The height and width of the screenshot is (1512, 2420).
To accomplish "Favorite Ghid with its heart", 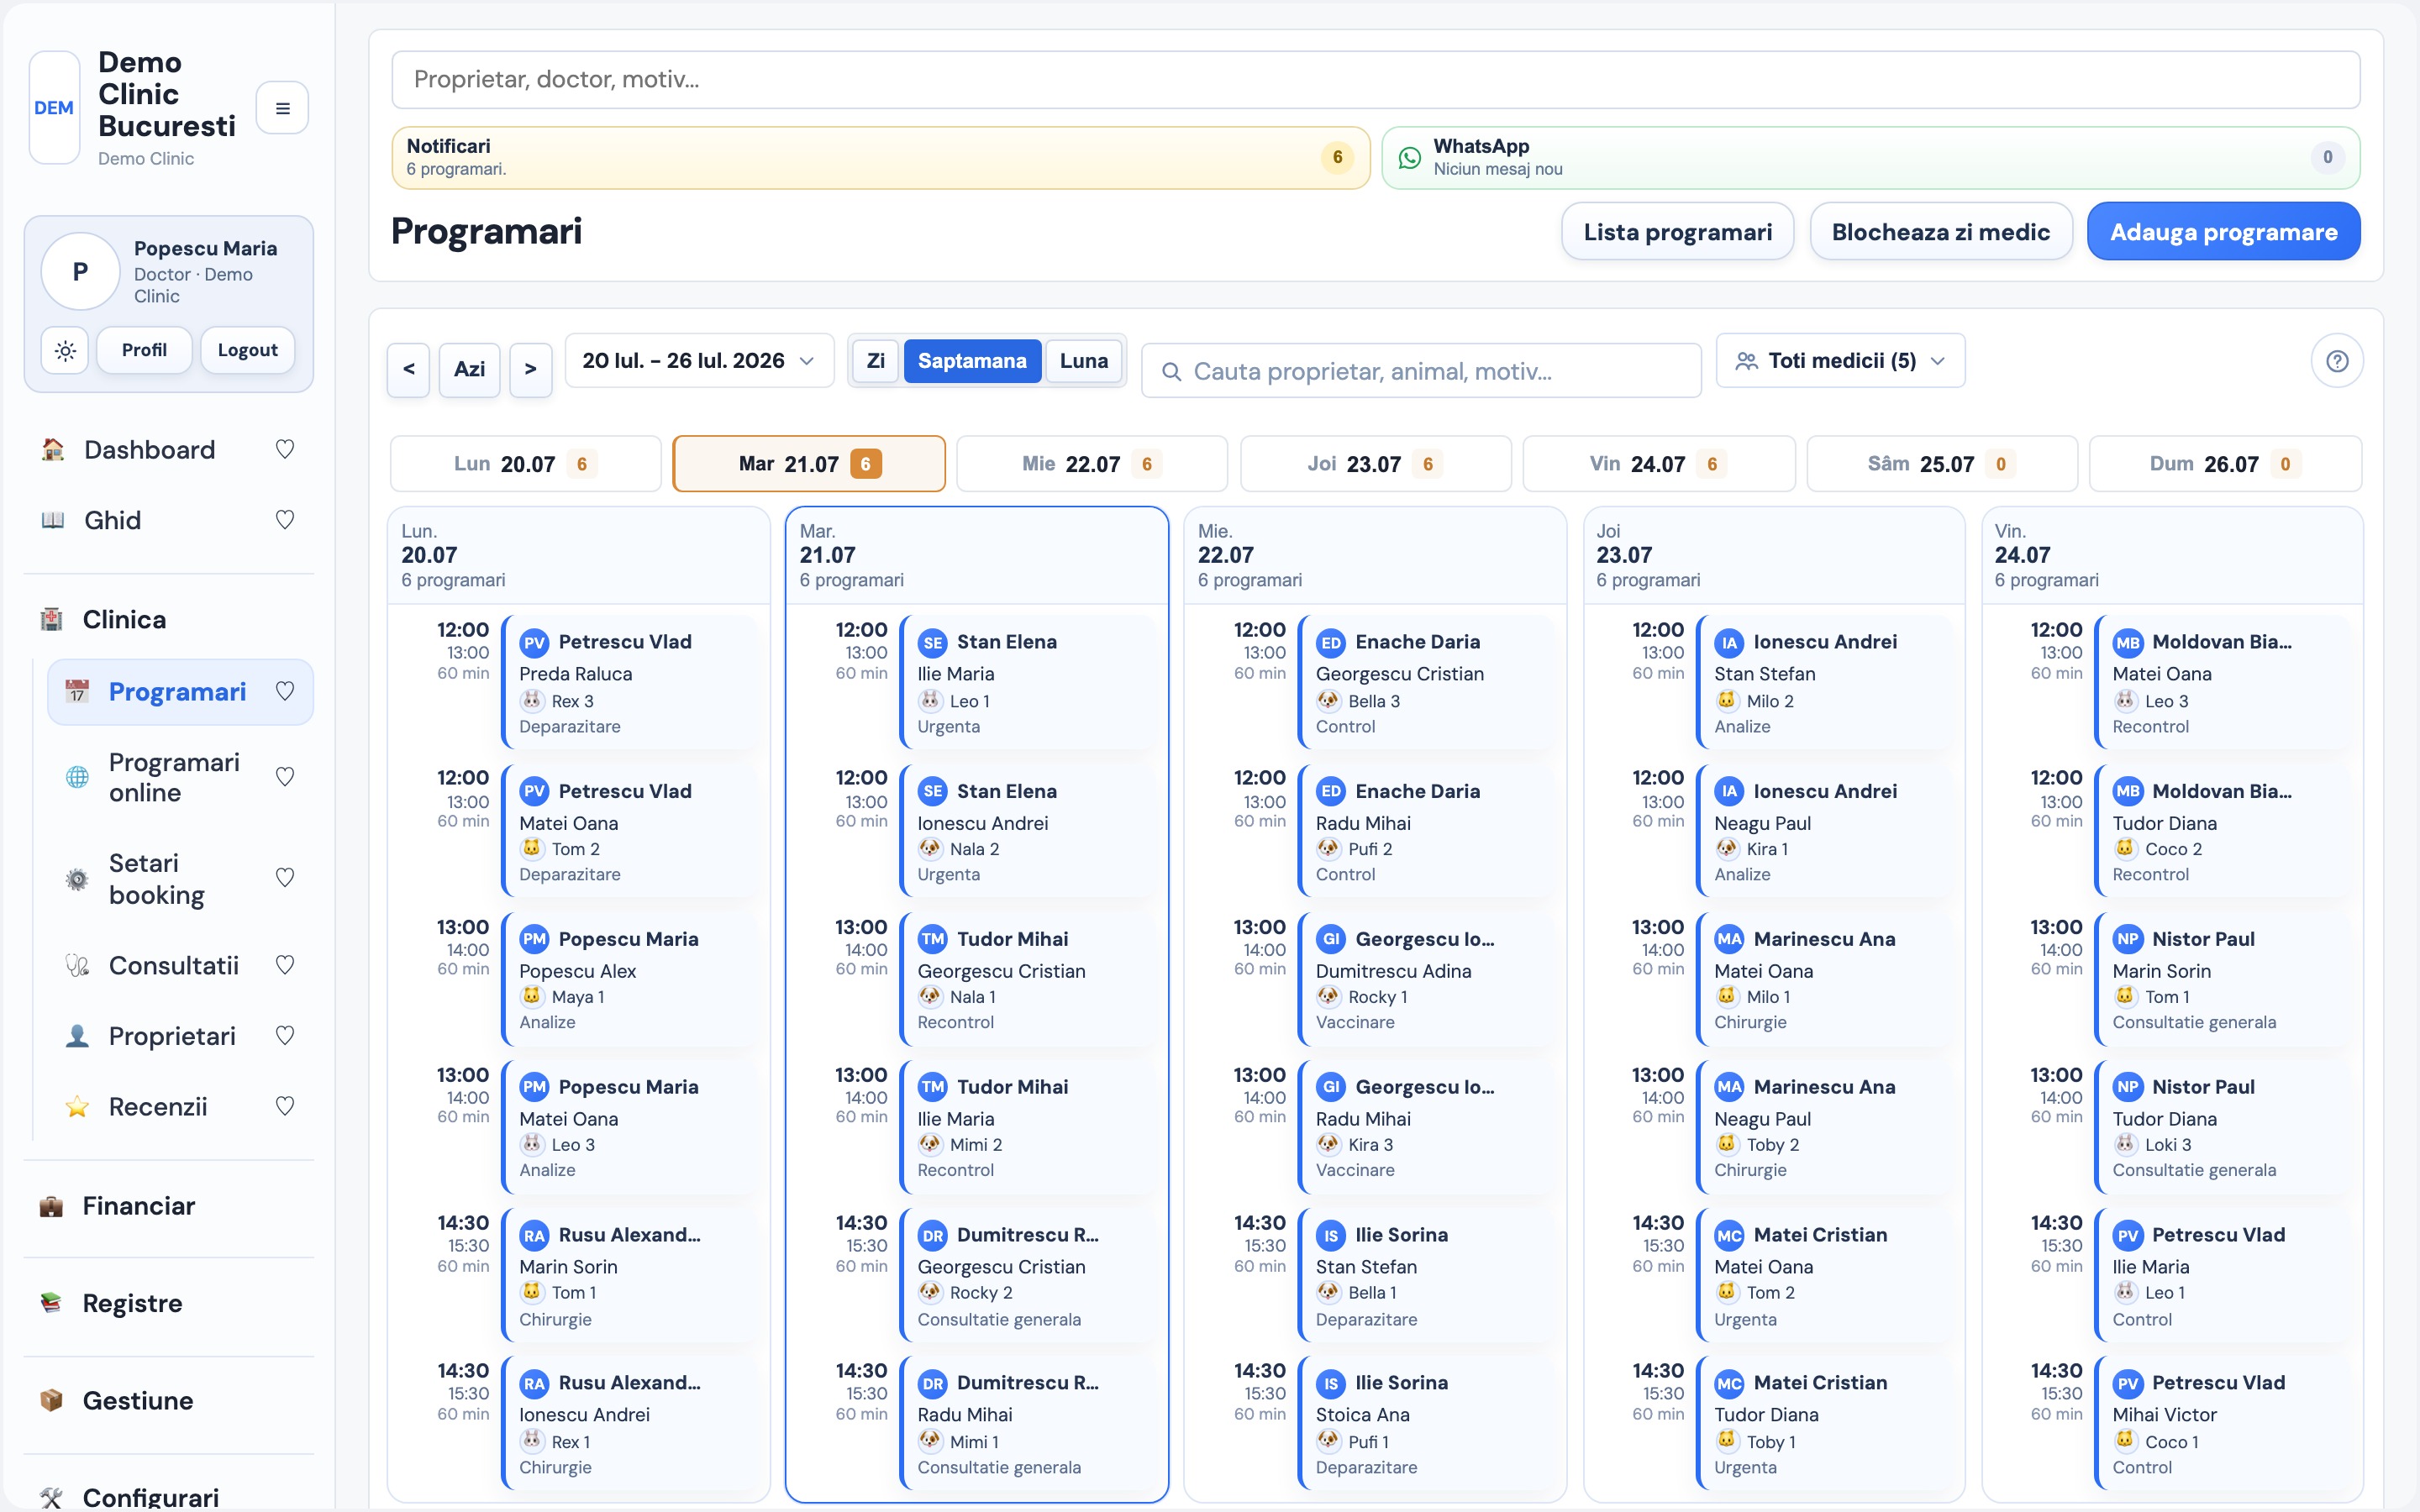I will [285, 520].
